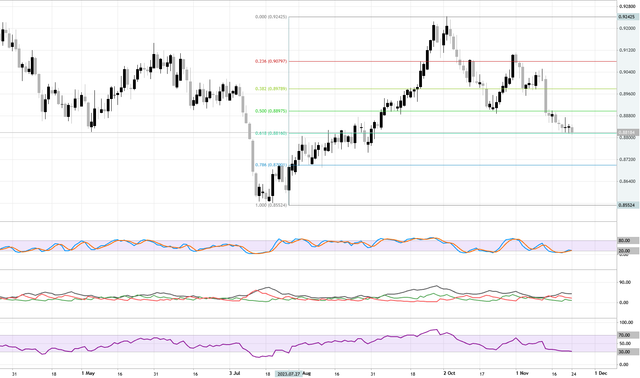This screenshot has height=378, width=640.
Task: Select the gray current price tag on axis
Action: point(627,133)
